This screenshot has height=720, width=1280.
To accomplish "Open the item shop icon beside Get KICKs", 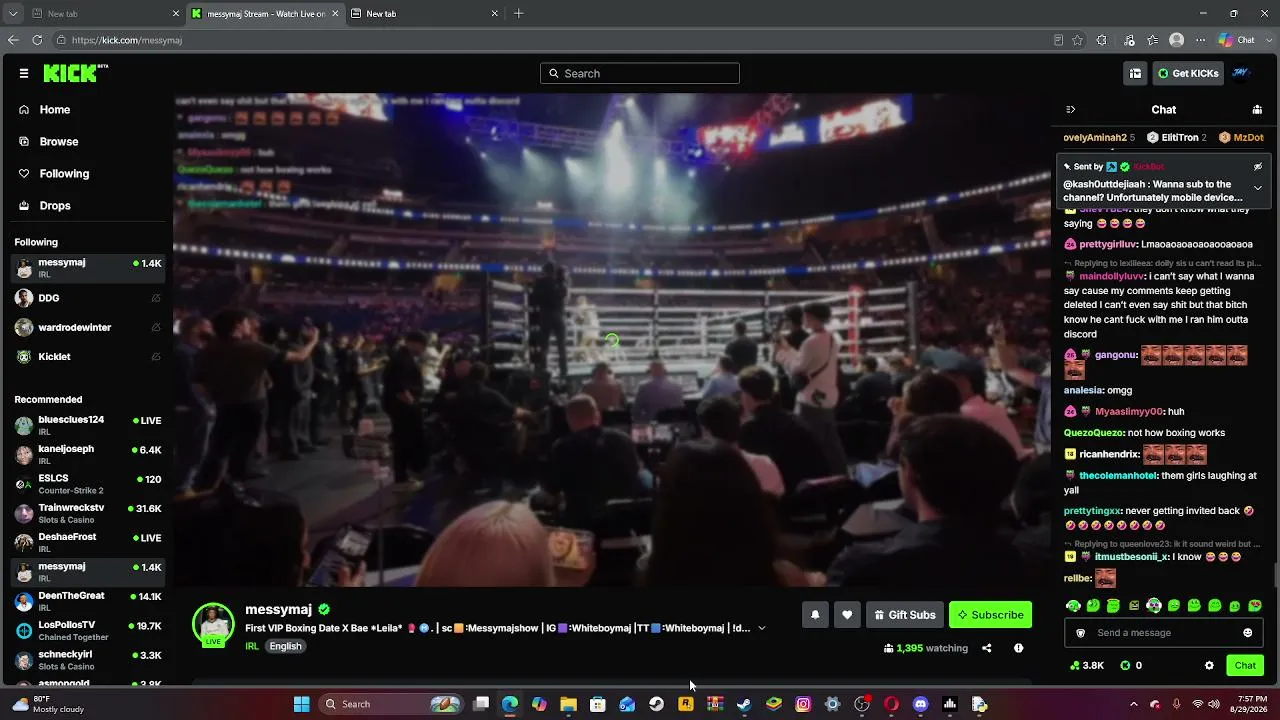I will click(x=1135, y=73).
